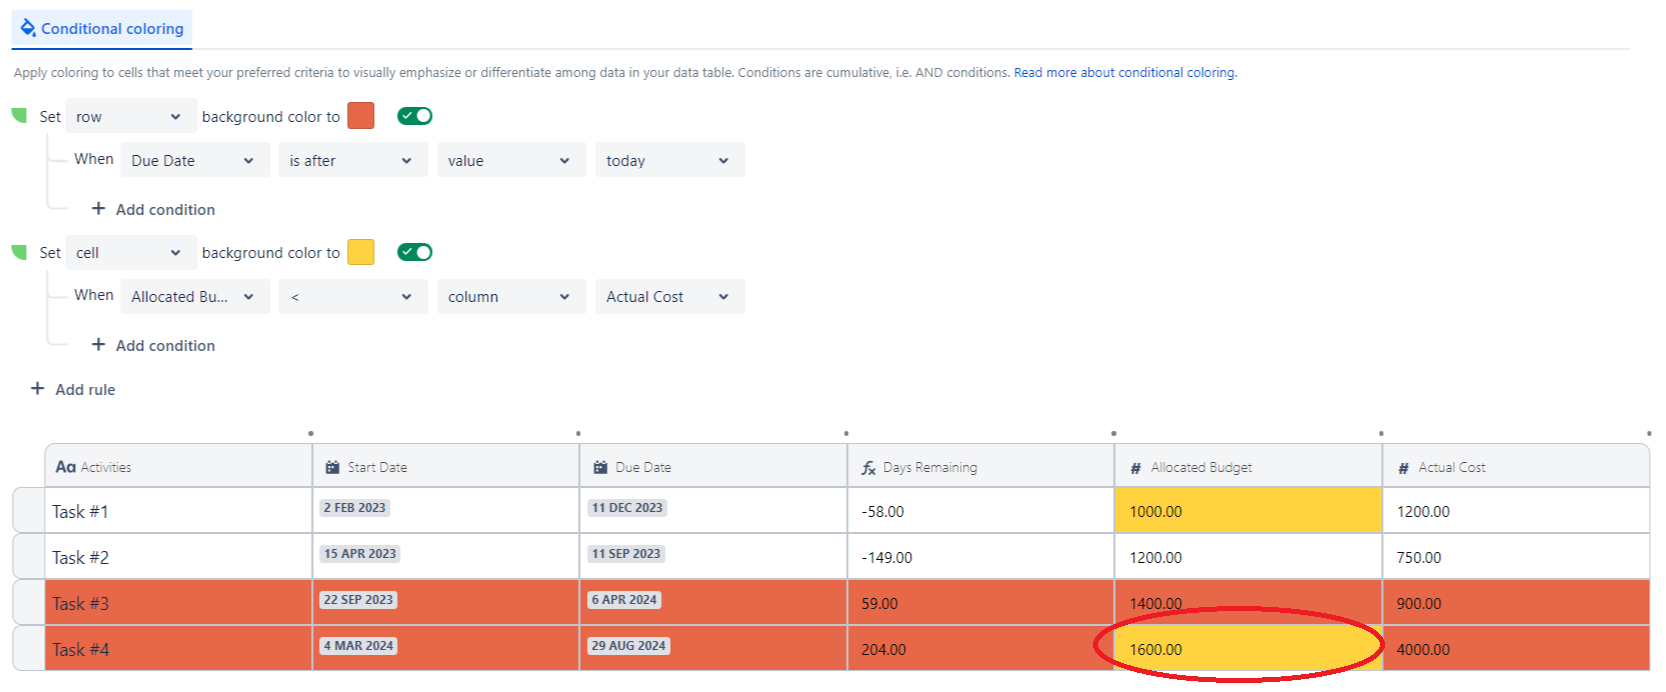1666x692 pixels.
Task: Click the orange row background color swatch
Action: coord(361,116)
